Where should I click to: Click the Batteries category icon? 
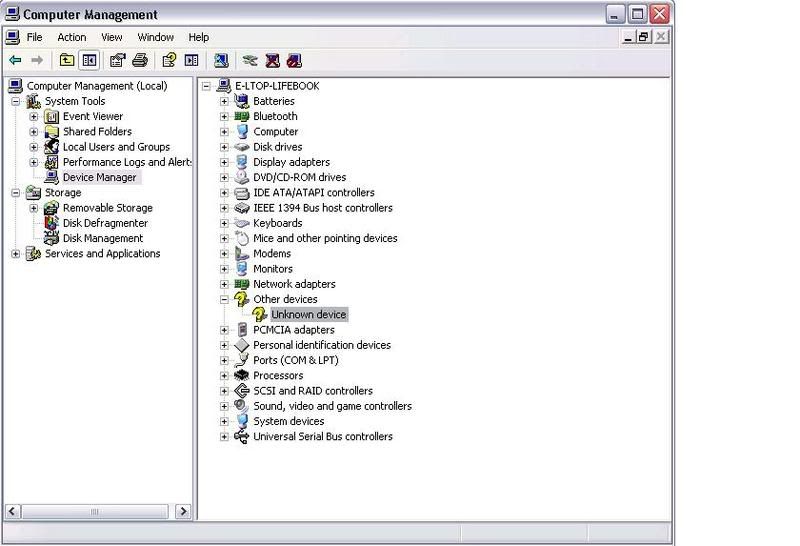[241, 101]
